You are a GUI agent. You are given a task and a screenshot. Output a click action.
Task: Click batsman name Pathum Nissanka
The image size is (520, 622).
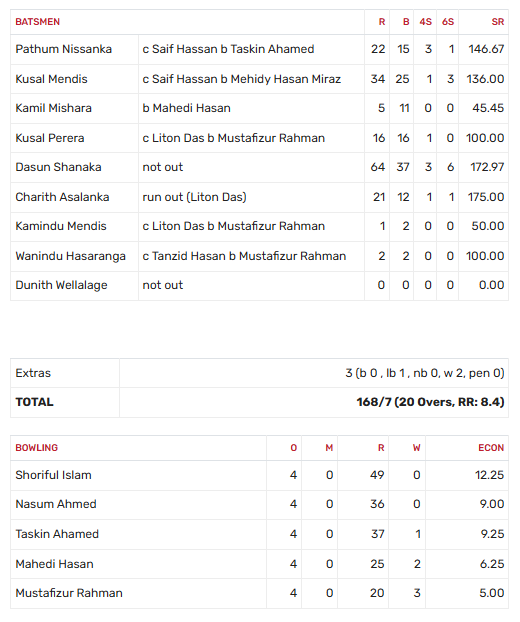(x=63, y=49)
